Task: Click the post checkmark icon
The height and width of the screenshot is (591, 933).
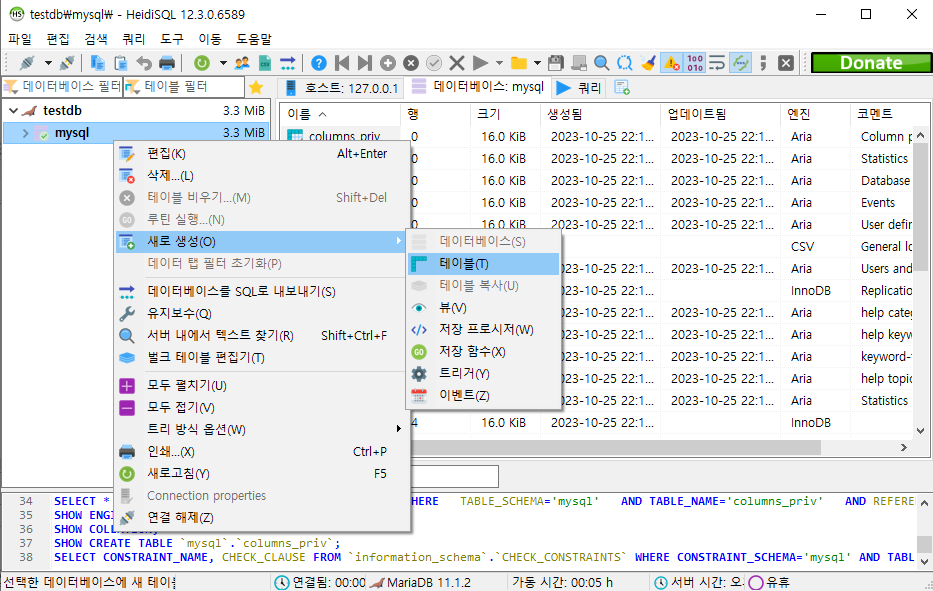Action: click(x=434, y=62)
